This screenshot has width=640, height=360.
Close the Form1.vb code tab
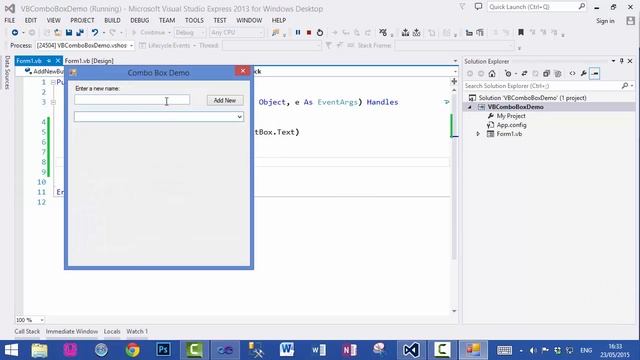pyautogui.click(x=58, y=61)
